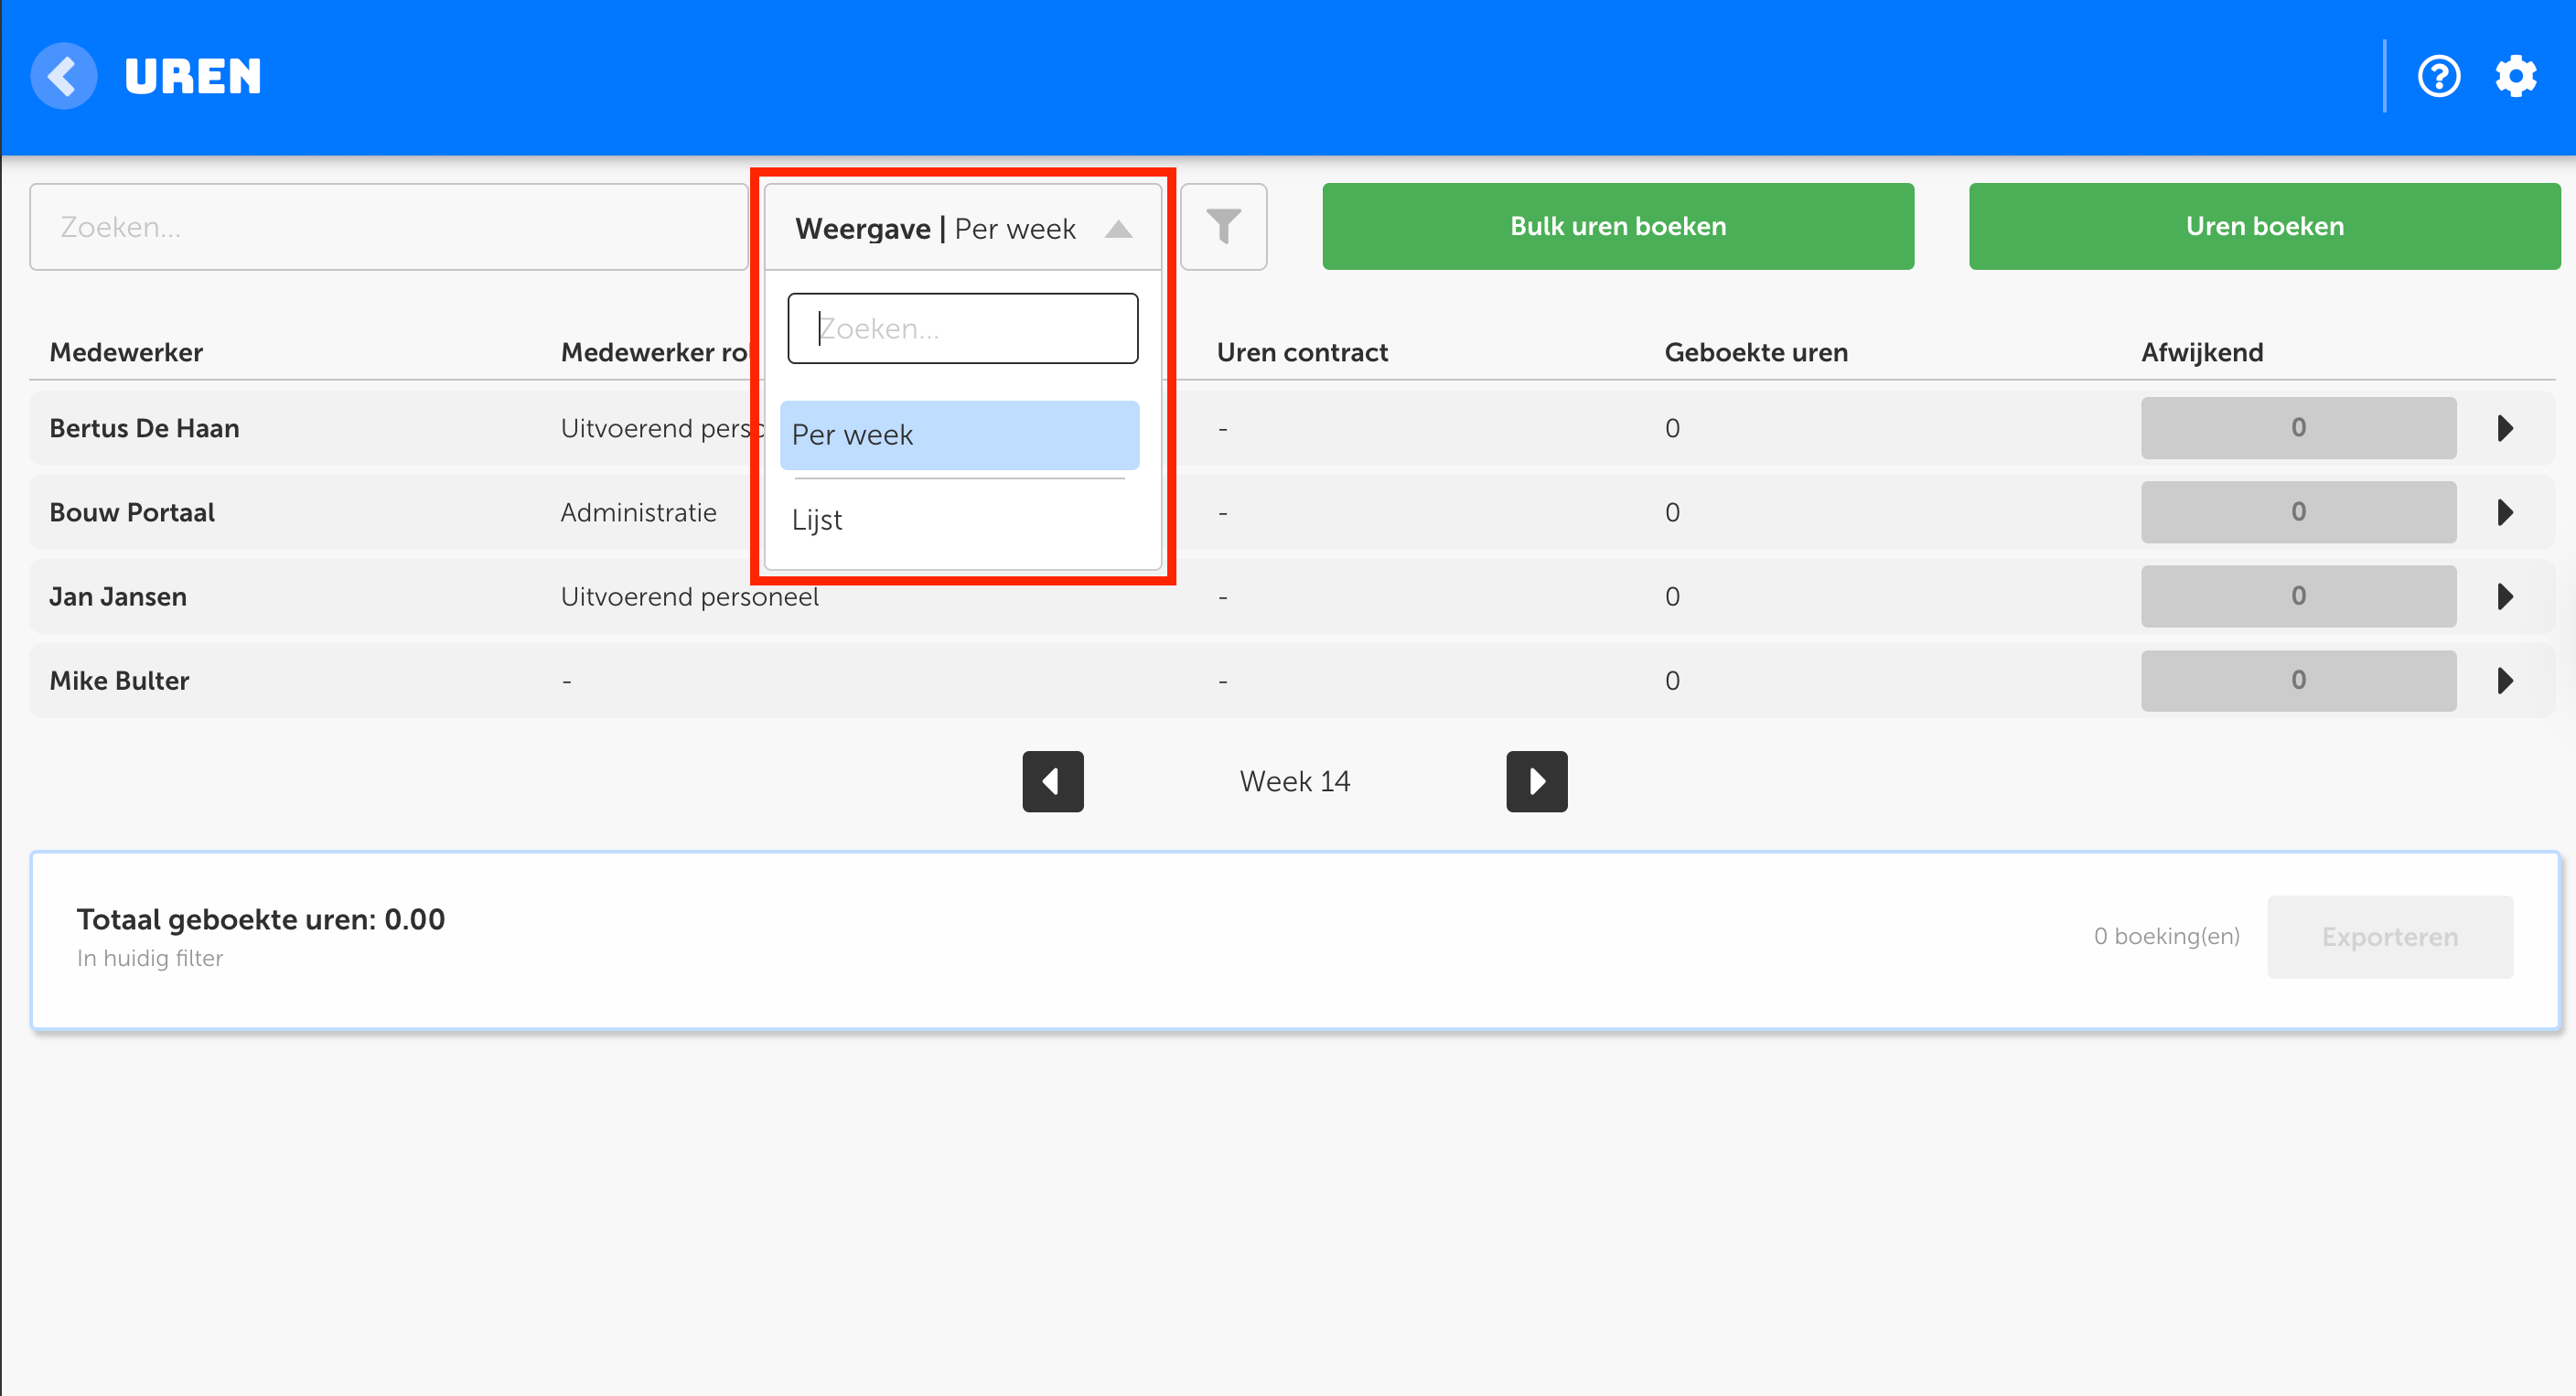Click the Week 14 label
Image resolution: width=2576 pixels, height=1396 pixels.
point(1294,781)
